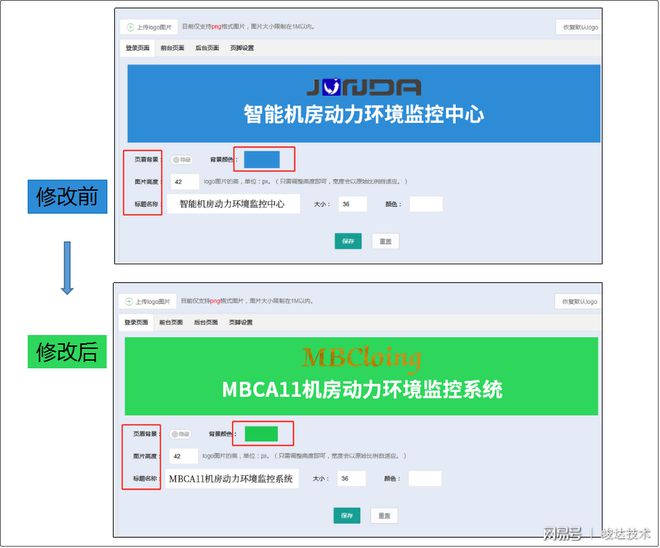Select 页脚设置 tab above the green banner
Image resolution: width=660 pixels, height=548 pixels.
click(x=241, y=322)
